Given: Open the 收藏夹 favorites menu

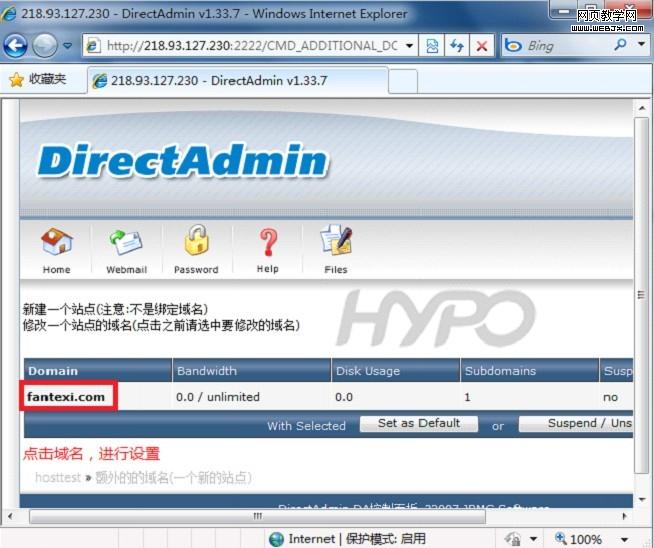Looking at the screenshot, I should [38, 79].
